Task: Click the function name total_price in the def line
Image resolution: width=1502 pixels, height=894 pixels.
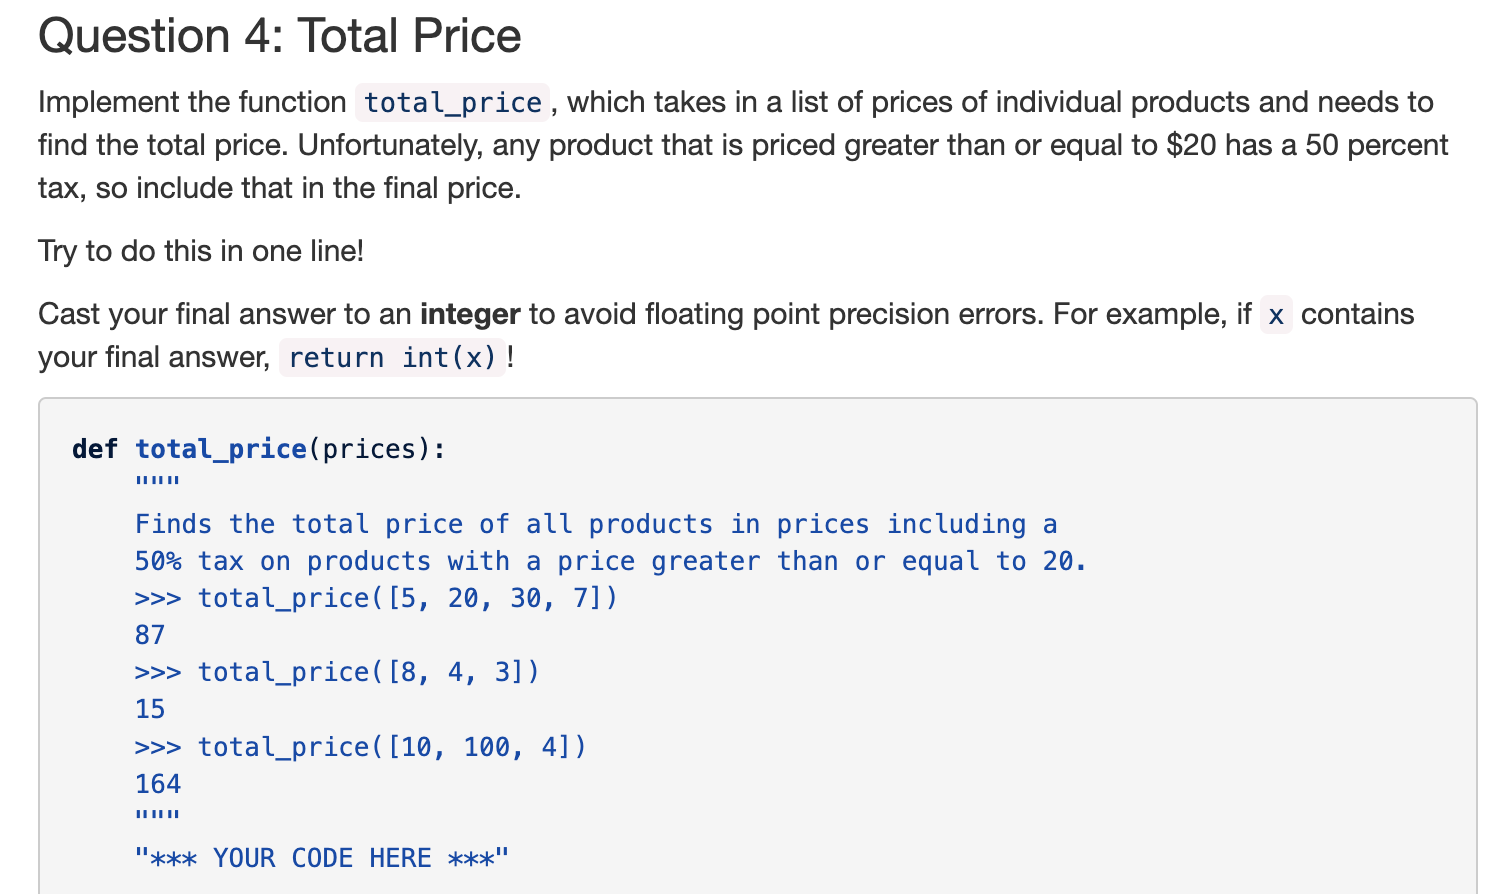Action: pos(221,449)
